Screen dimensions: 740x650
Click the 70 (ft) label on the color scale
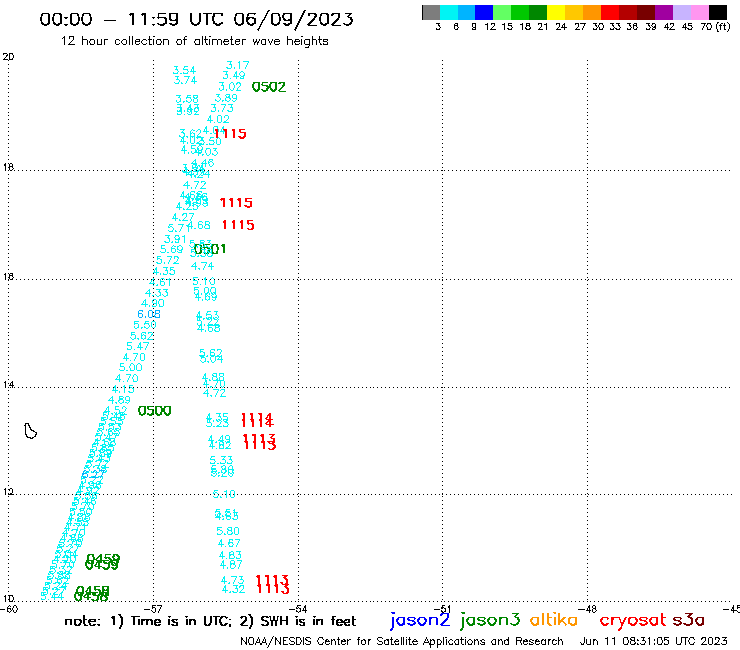tap(715, 27)
